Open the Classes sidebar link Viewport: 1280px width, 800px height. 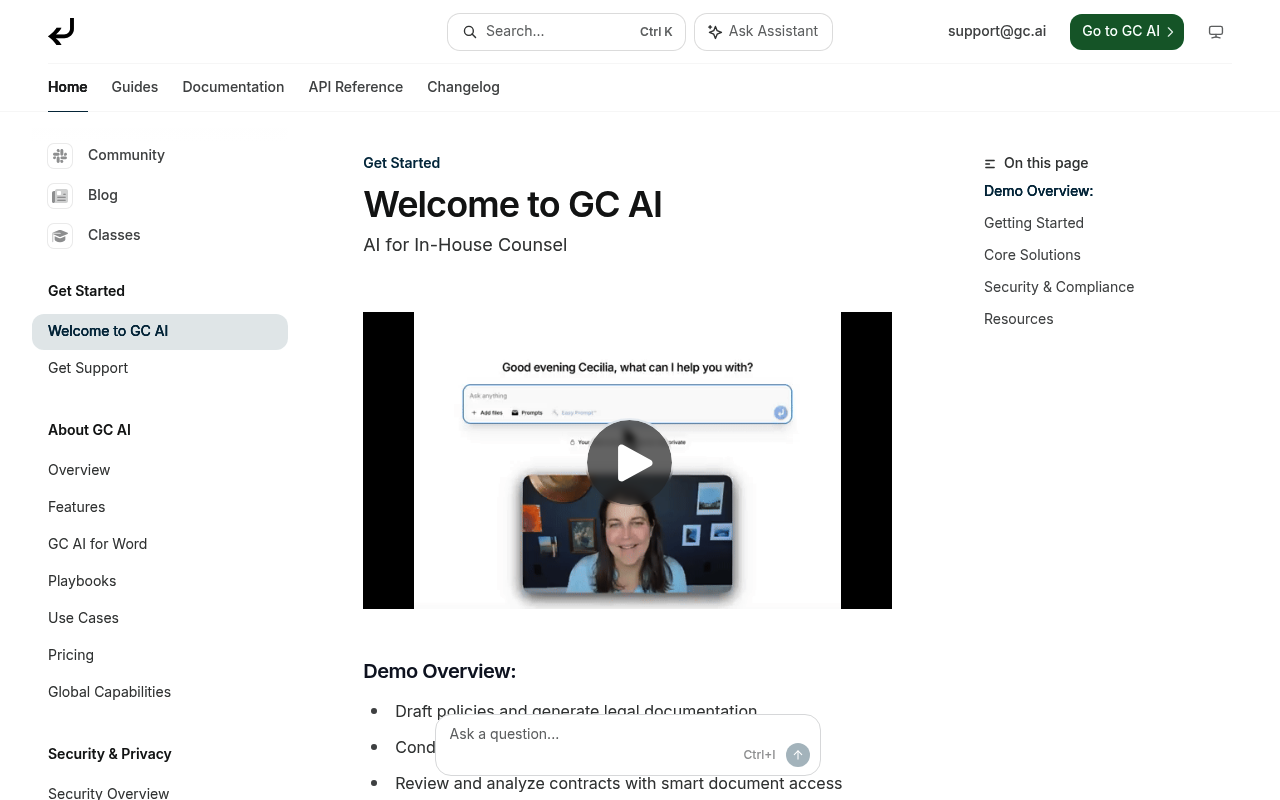click(114, 235)
